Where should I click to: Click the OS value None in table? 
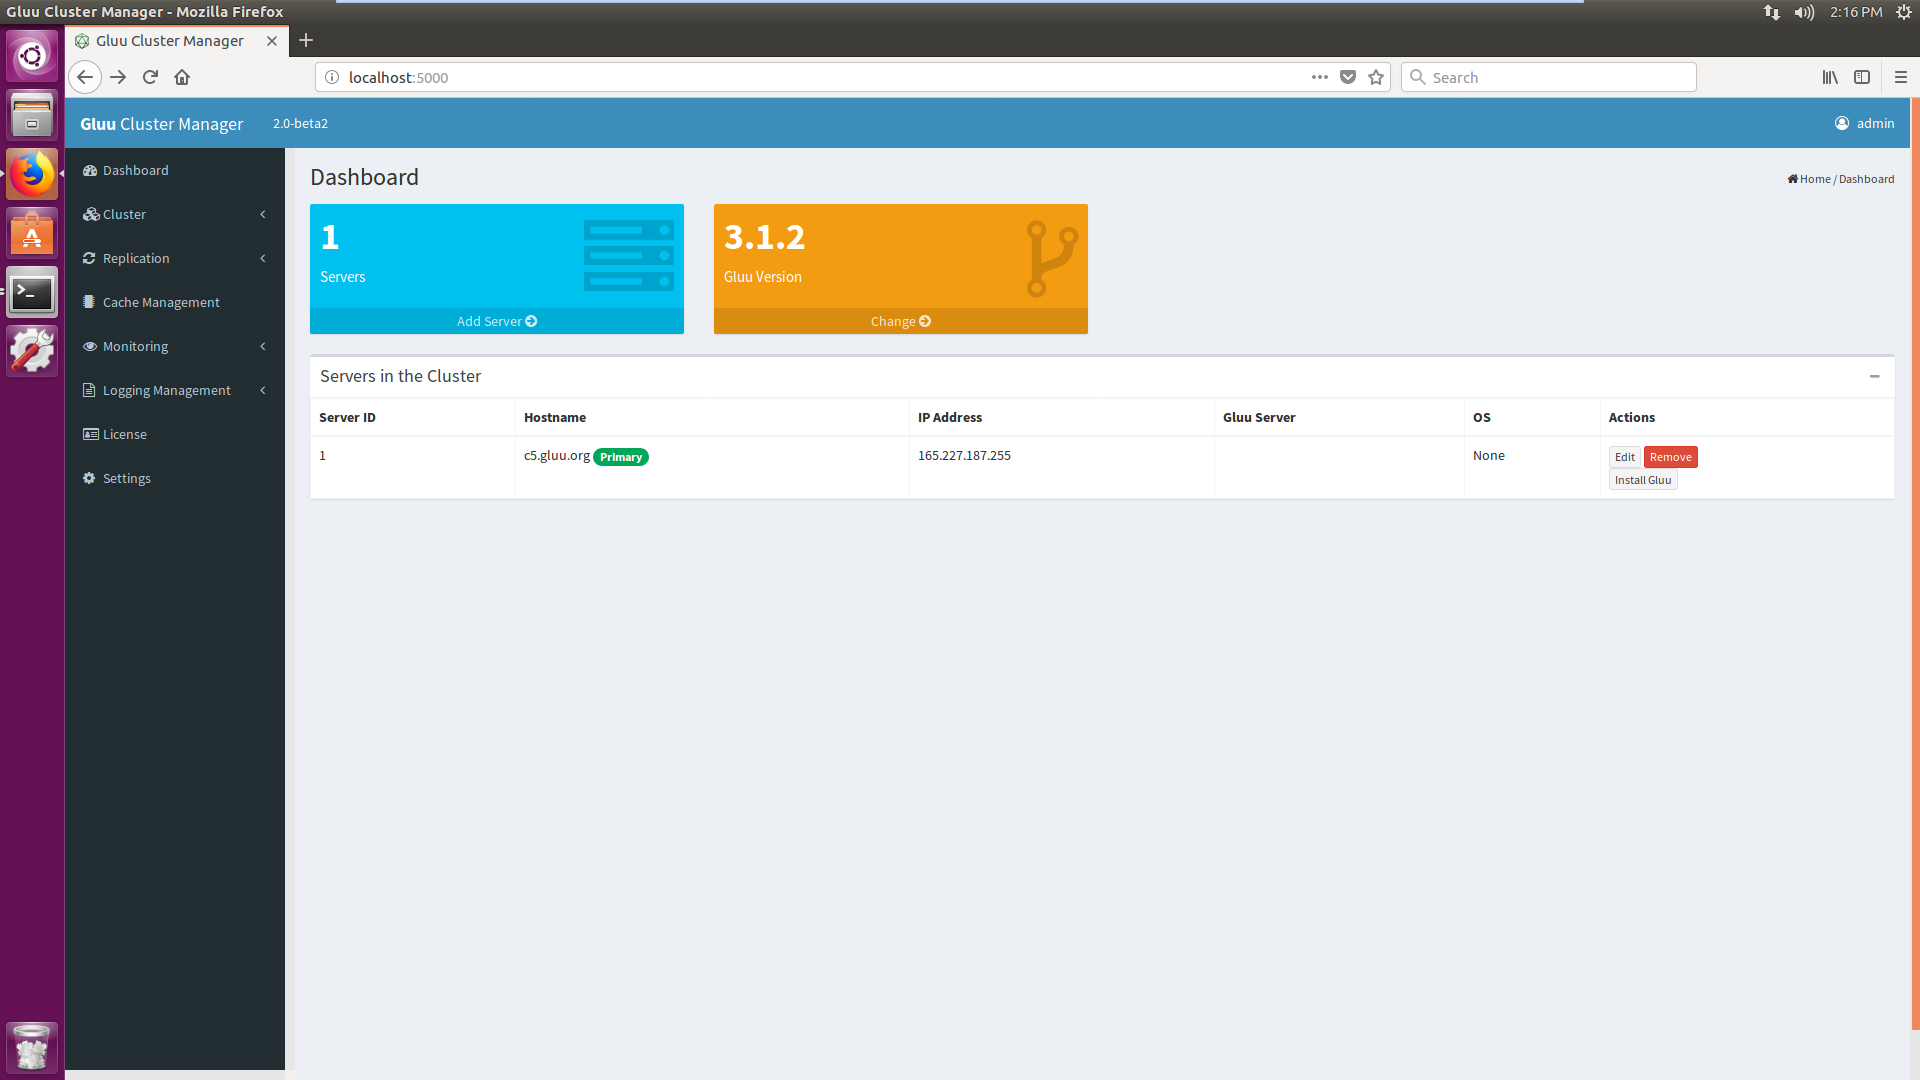pyautogui.click(x=1488, y=455)
